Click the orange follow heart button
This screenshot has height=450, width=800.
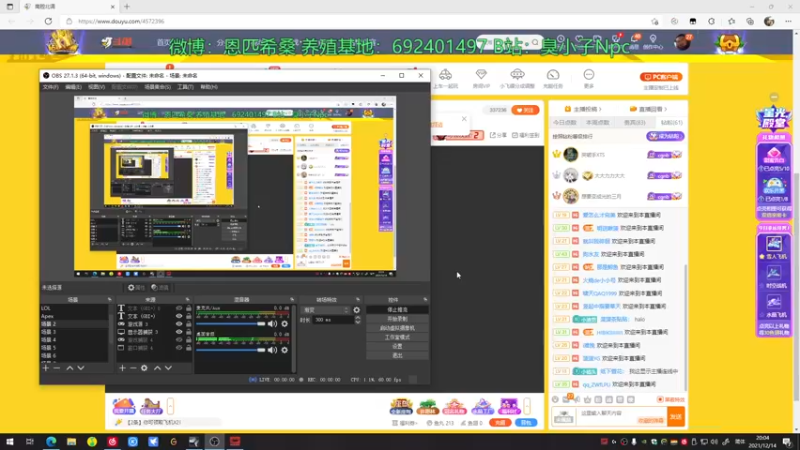click(526, 110)
